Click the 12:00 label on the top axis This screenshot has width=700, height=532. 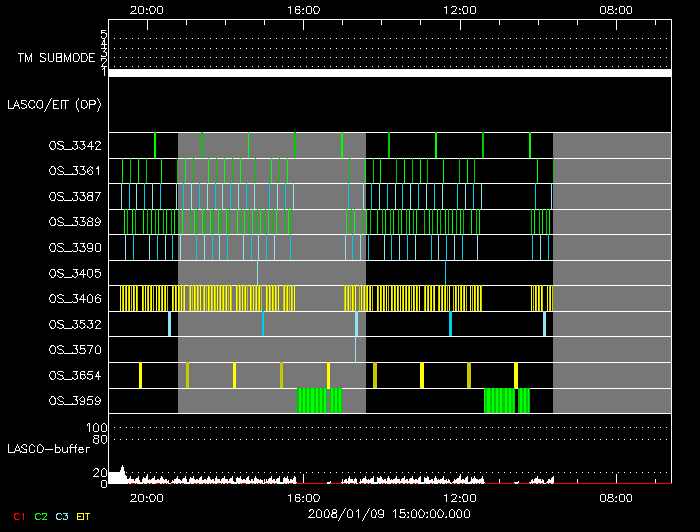[x=460, y=10]
